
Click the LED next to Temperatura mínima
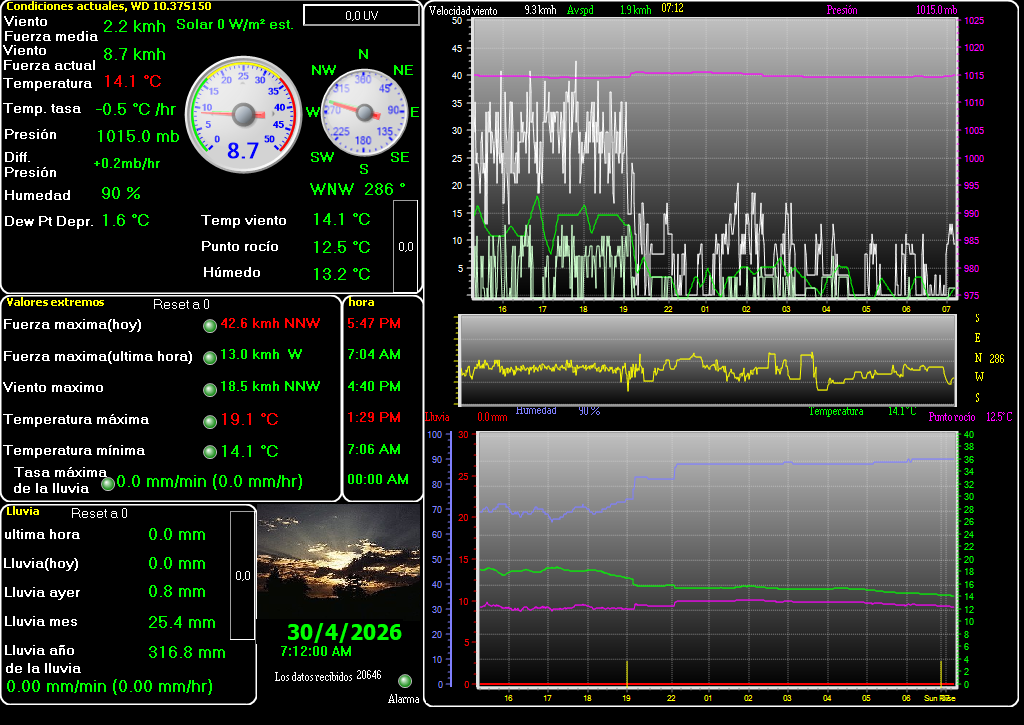210,452
